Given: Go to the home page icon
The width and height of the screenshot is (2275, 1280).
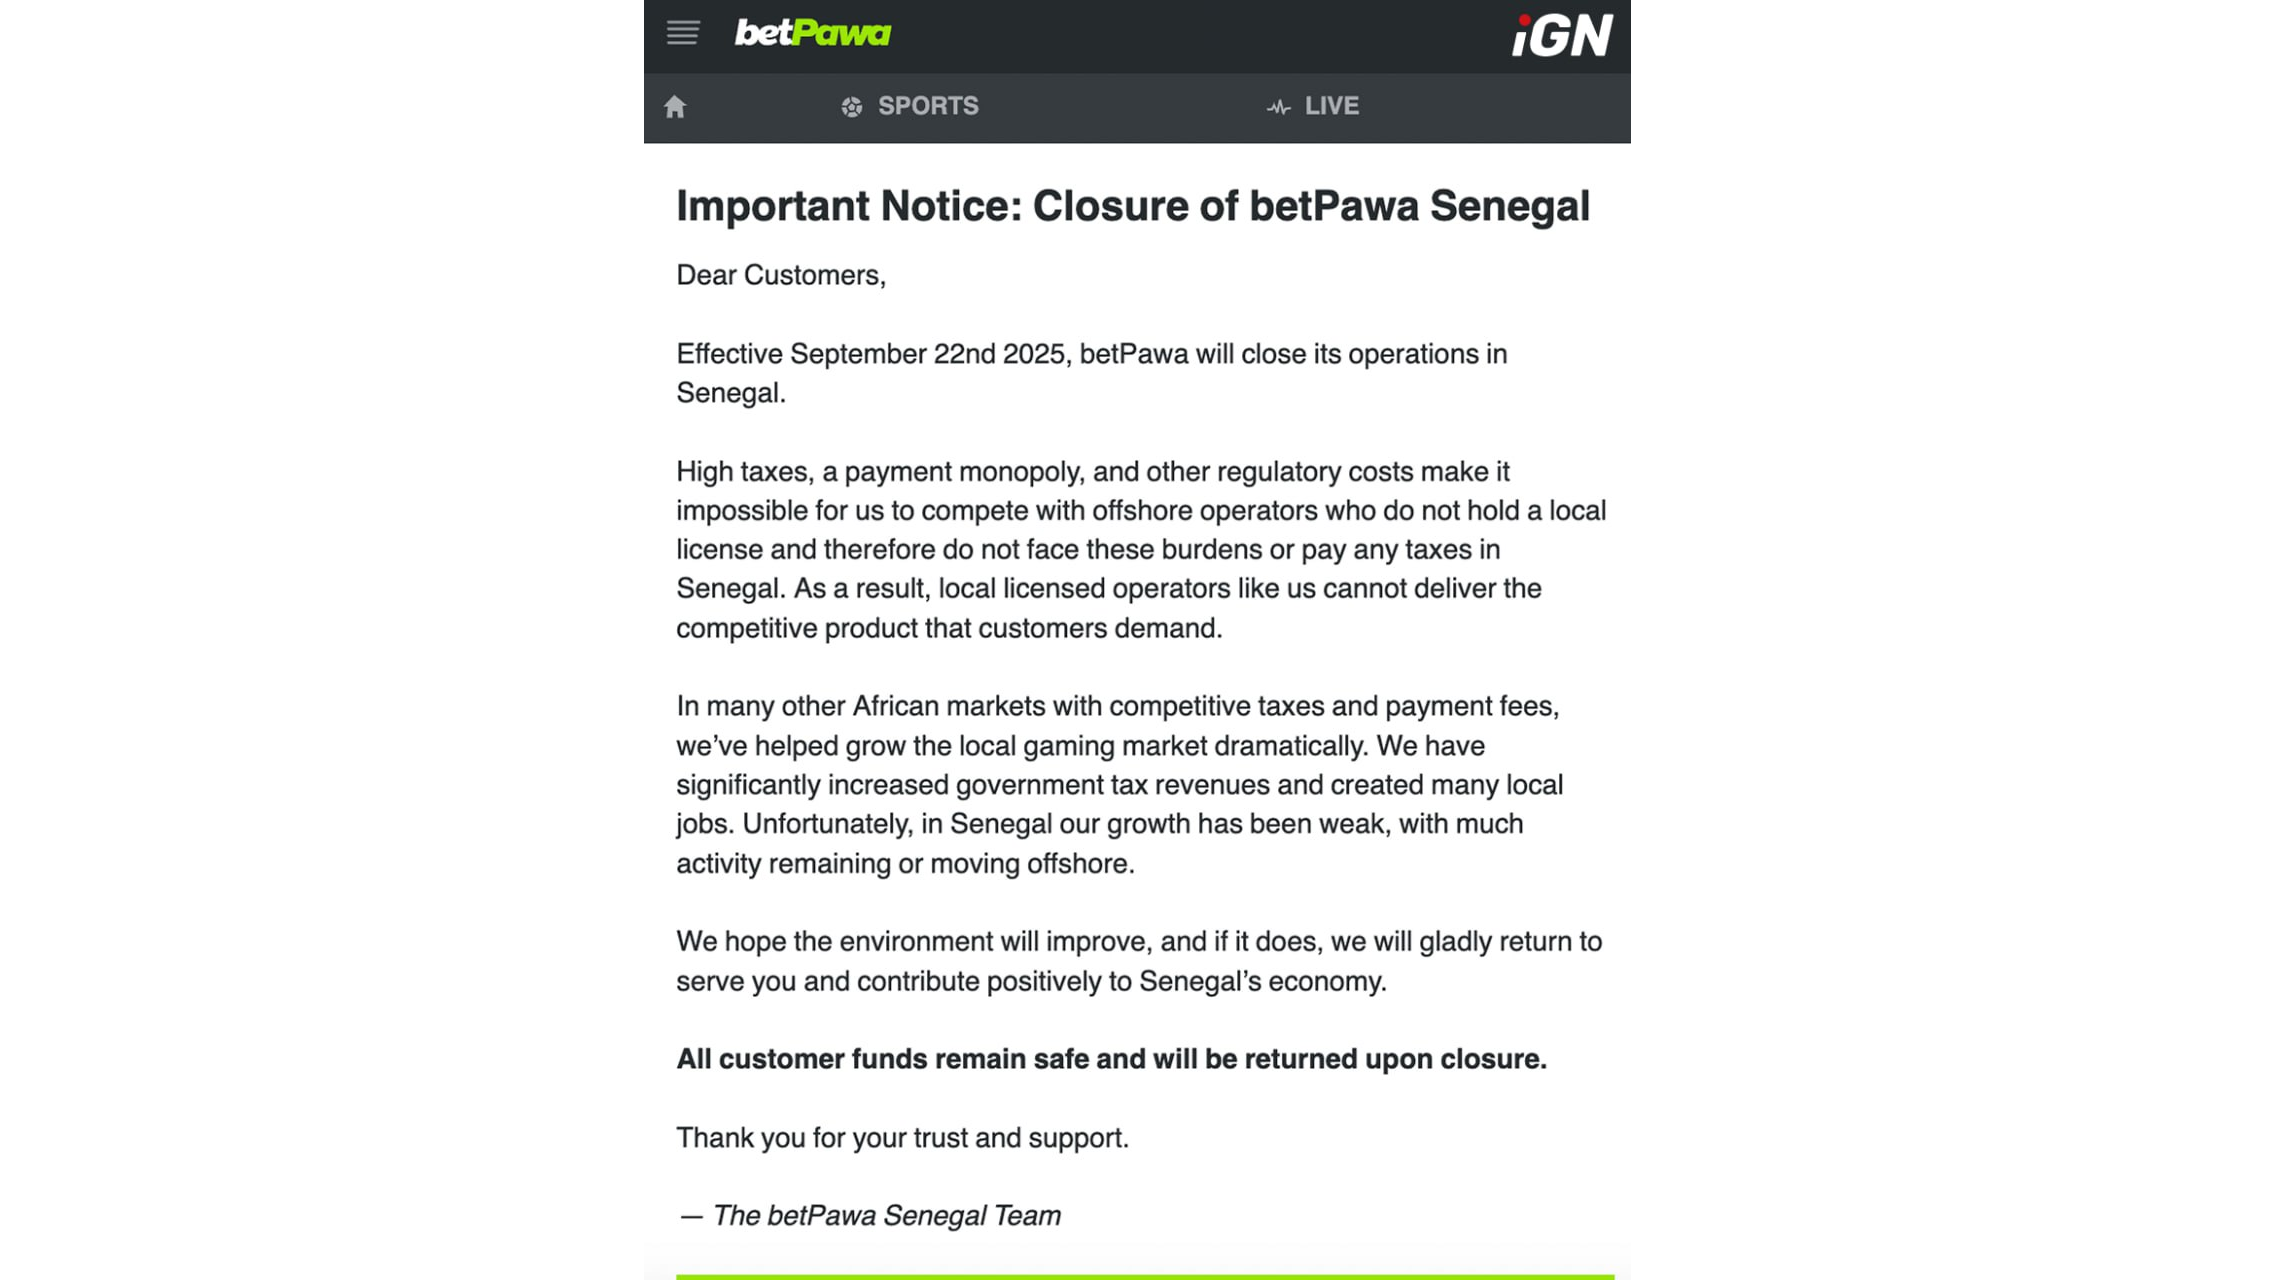Looking at the screenshot, I should (675, 107).
